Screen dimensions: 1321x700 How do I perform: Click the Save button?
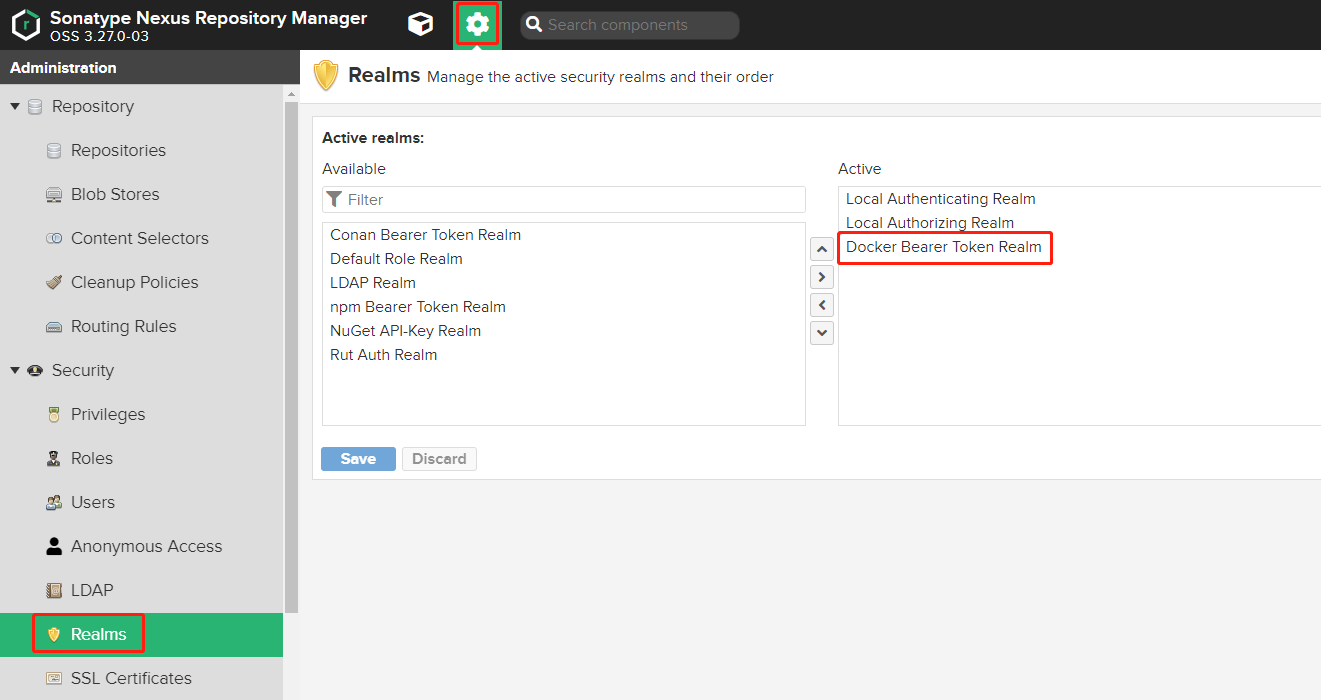(358, 459)
